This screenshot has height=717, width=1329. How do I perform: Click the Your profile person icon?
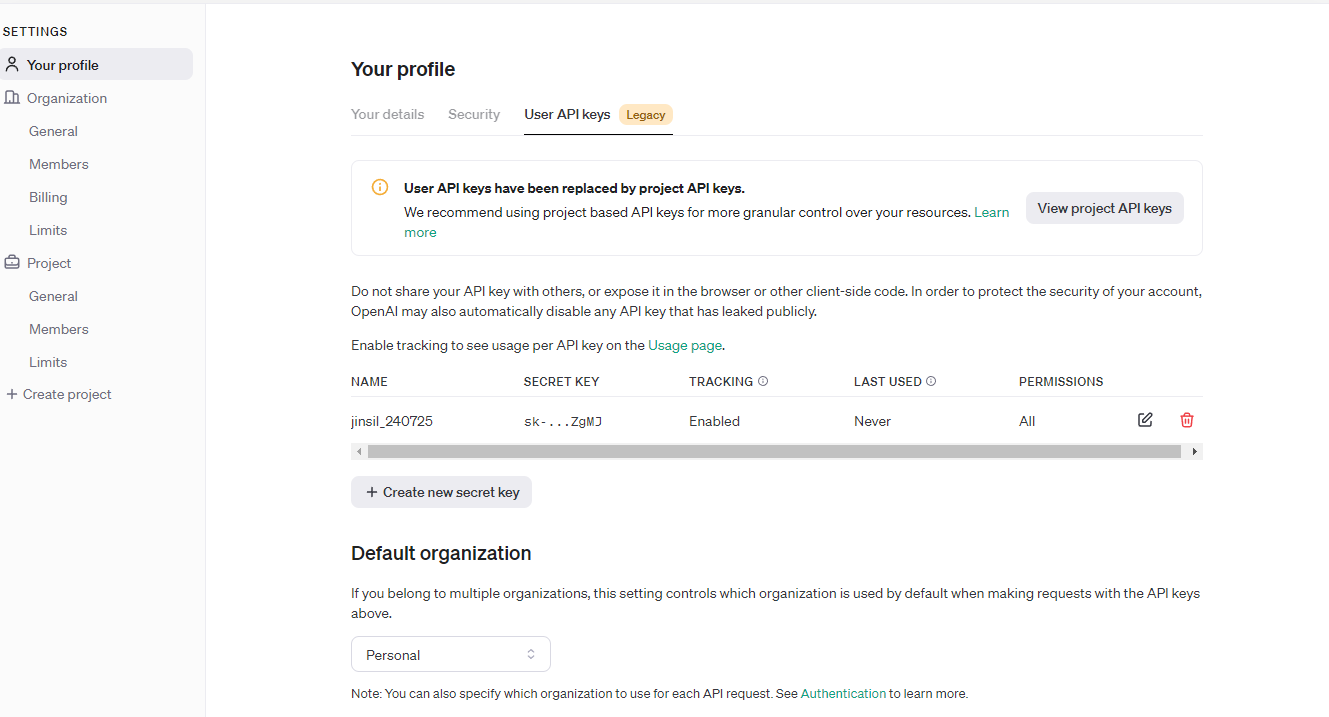click(12, 65)
